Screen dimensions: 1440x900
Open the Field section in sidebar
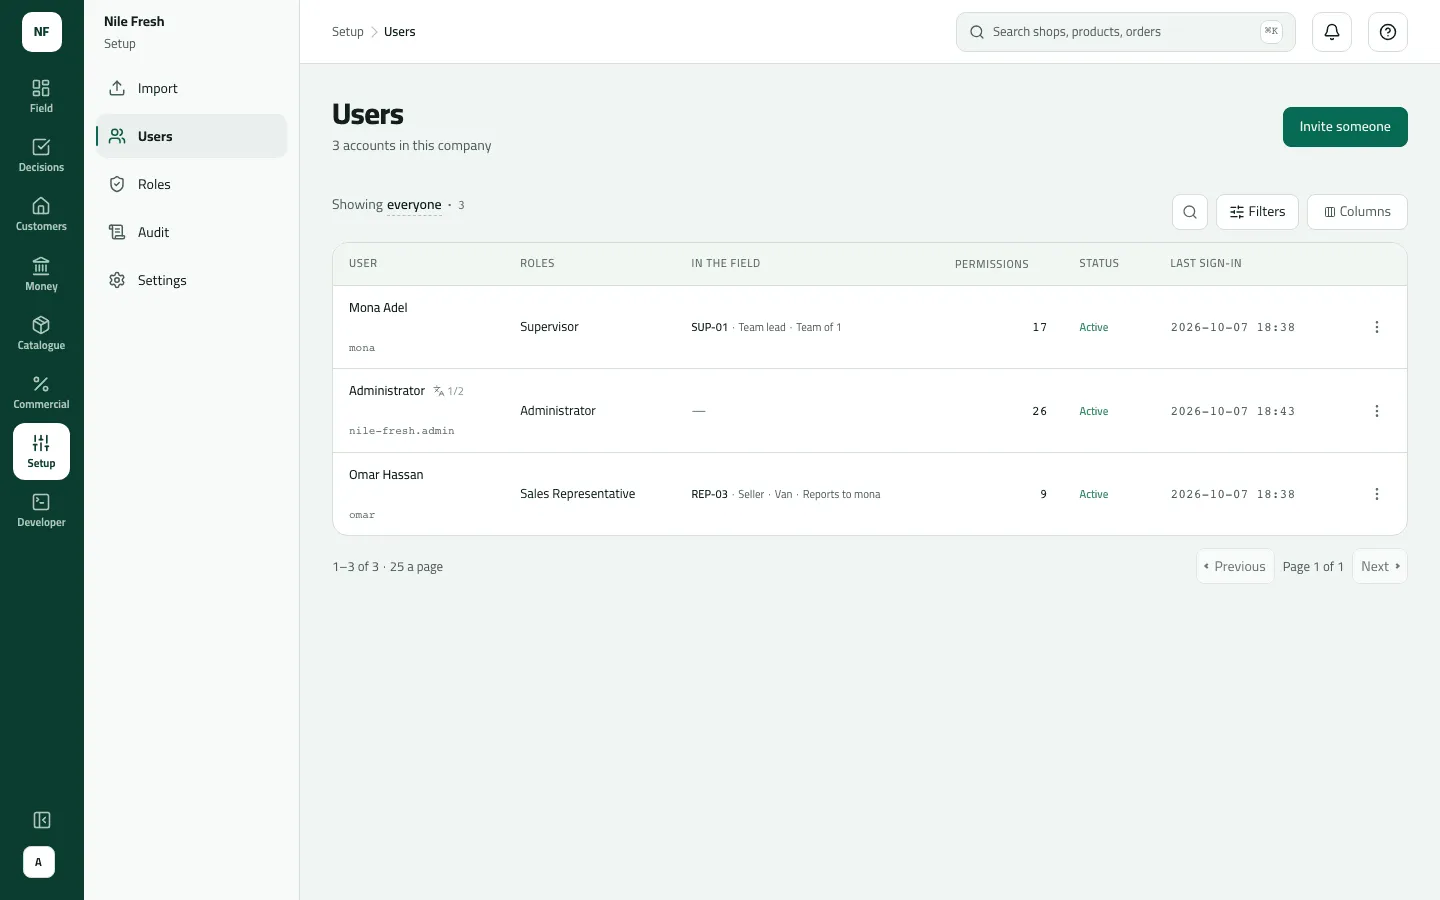tap(41, 96)
